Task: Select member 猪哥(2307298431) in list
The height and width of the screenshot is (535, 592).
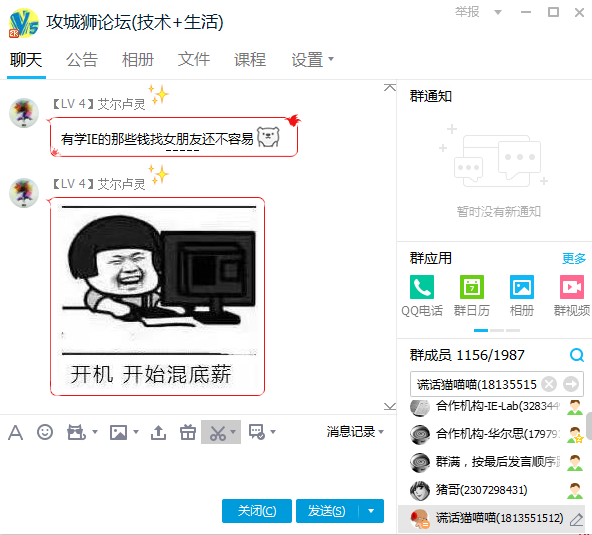Action: [x=494, y=490]
